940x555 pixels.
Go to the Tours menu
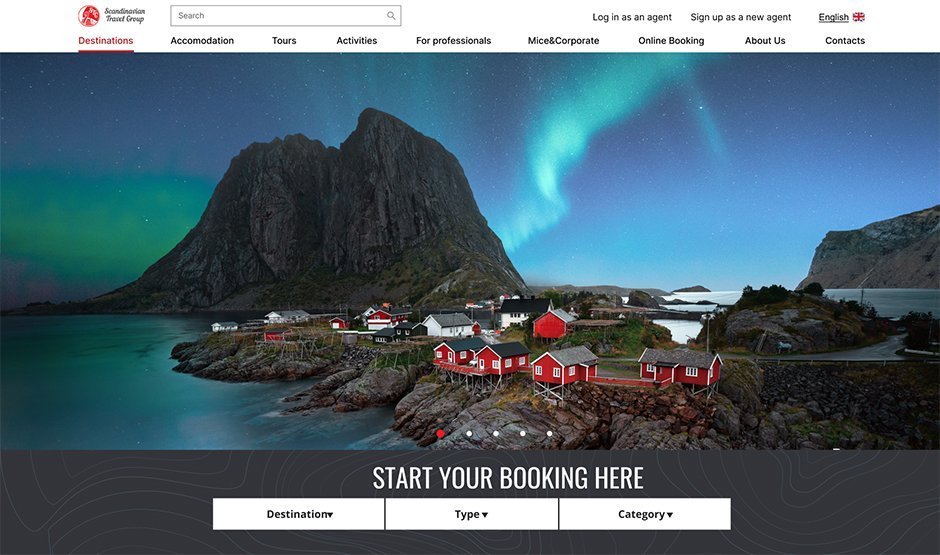click(x=284, y=41)
